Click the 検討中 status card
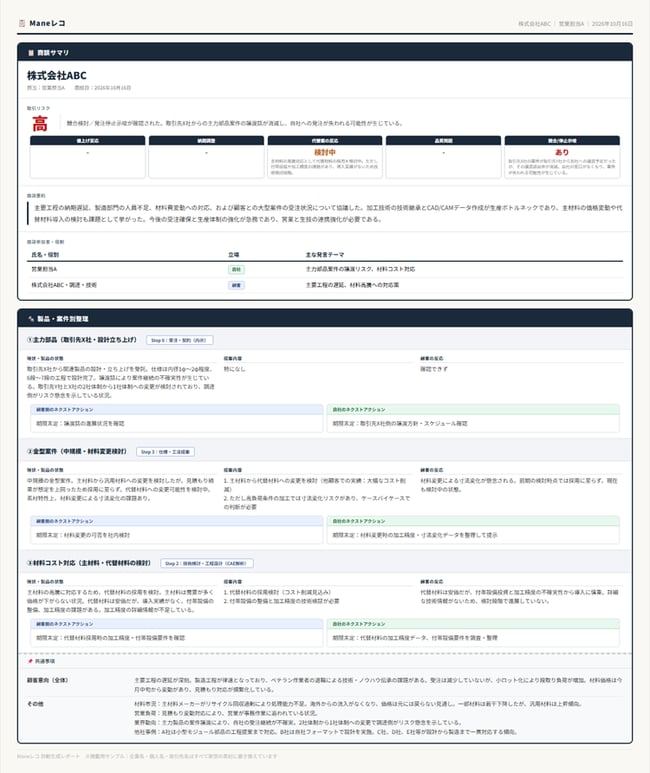 click(x=325, y=157)
